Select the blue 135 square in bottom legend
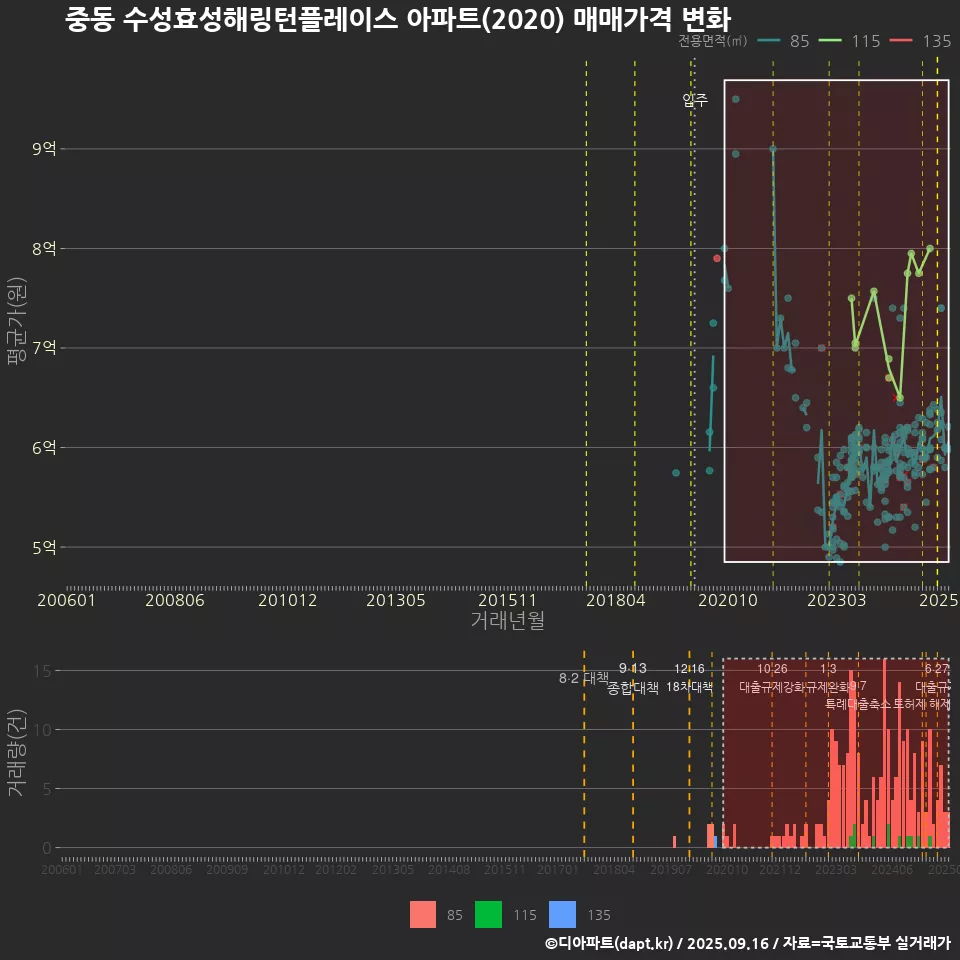 pos(562,915)
